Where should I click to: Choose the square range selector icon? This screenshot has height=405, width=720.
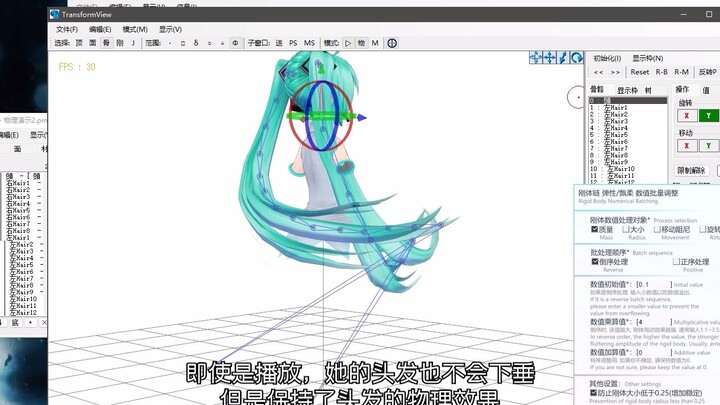coord(183,43)
